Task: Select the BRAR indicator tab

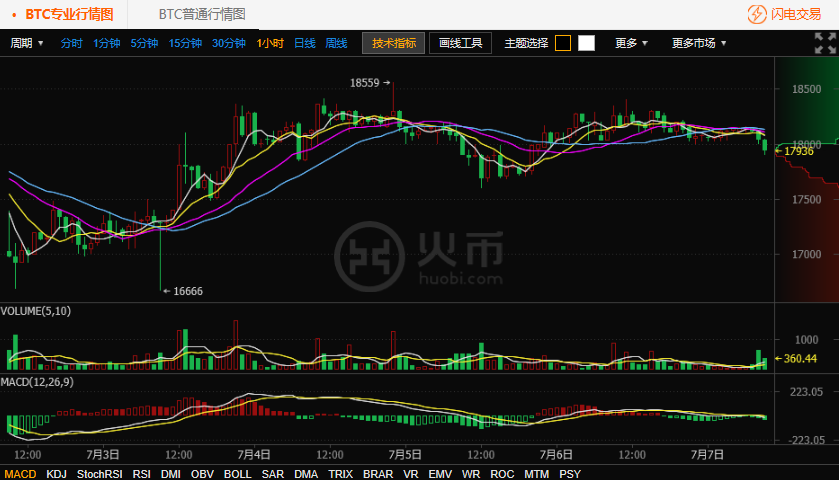Action: 378,474
